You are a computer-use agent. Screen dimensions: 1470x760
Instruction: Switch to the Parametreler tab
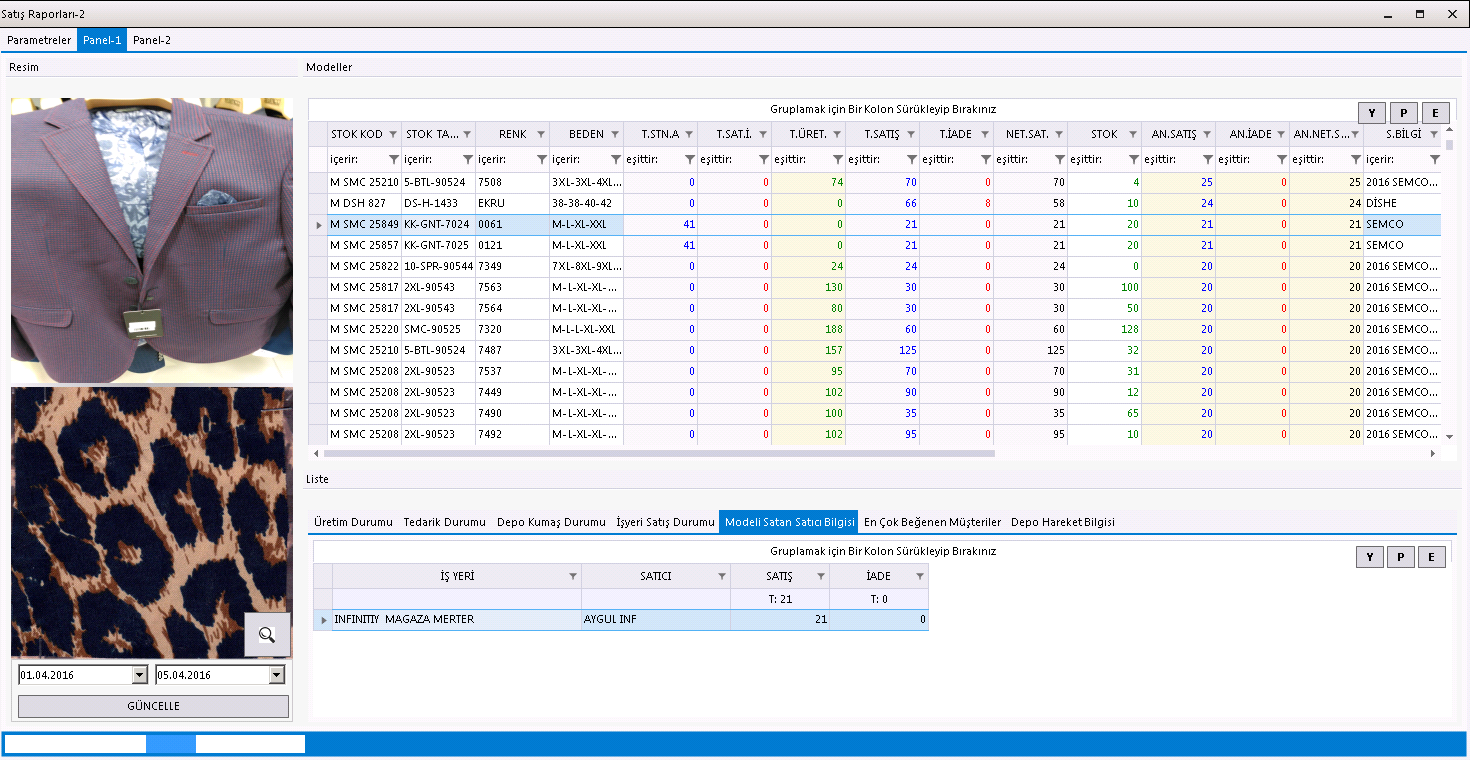tap(39, 40)
